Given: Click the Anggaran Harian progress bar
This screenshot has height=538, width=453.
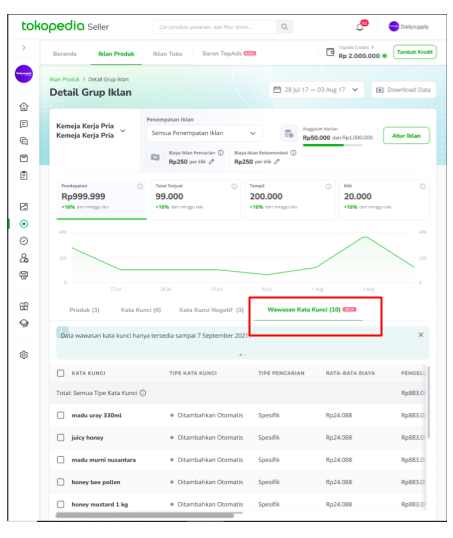Looking at the screenshot, I should 332,145.
